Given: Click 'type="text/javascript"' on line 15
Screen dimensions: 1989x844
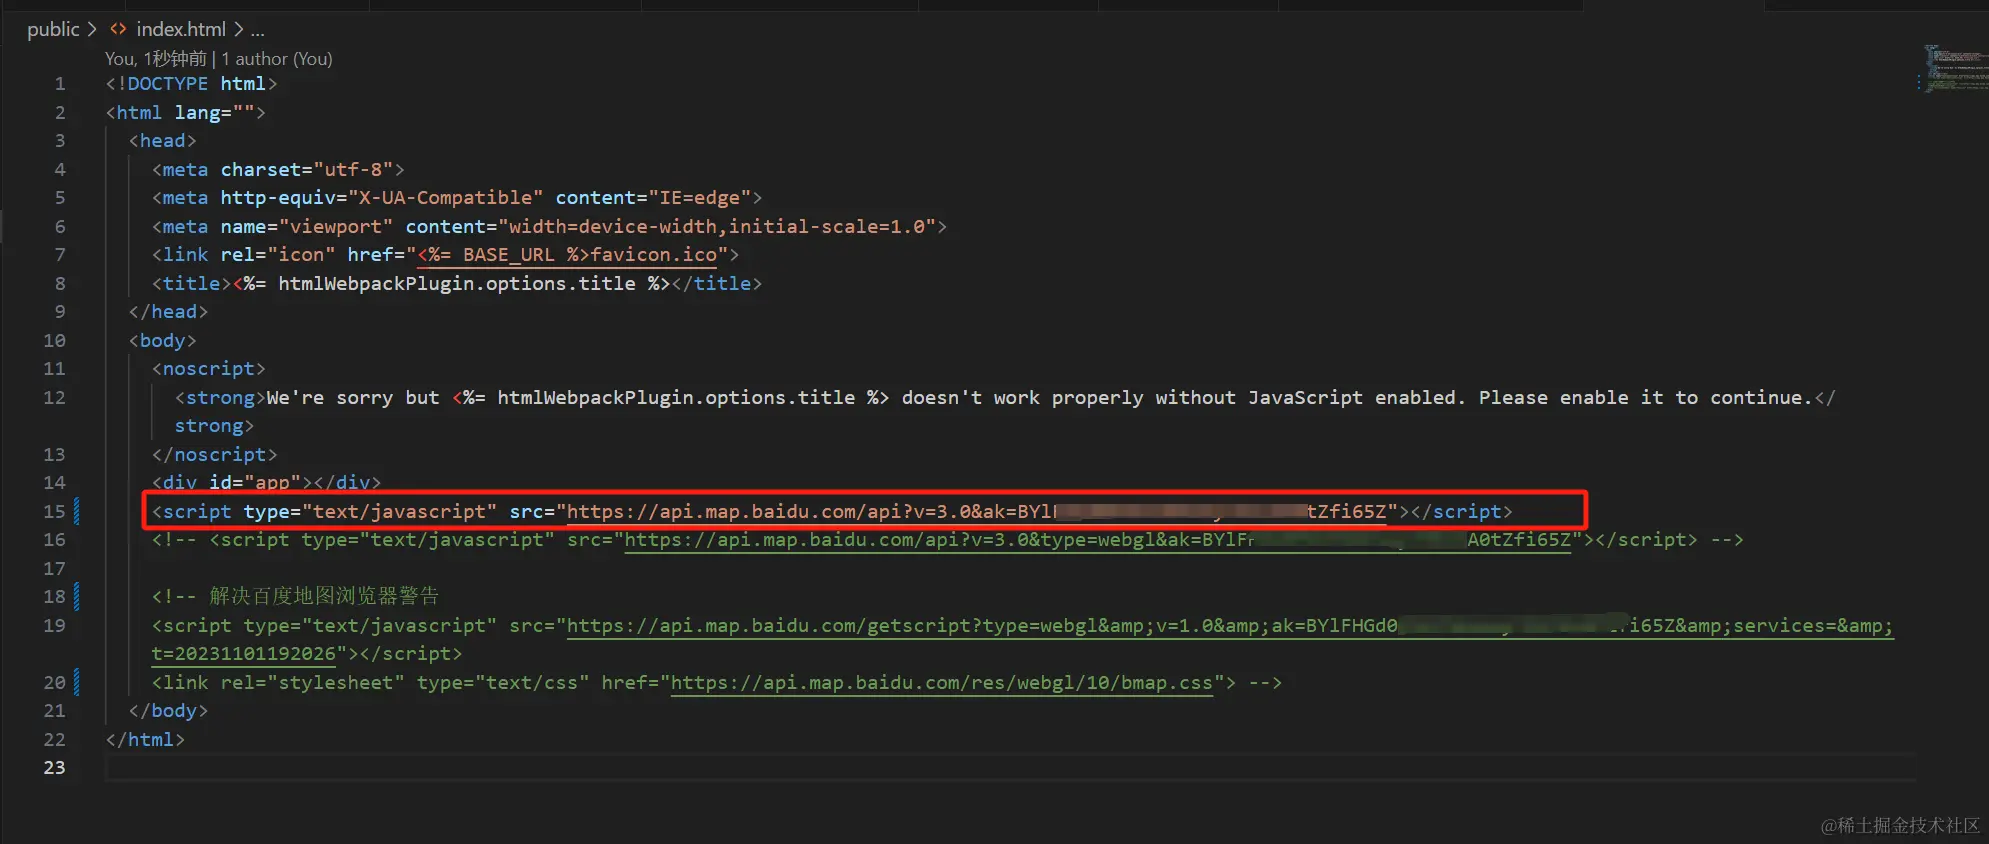Looking at the screenshot, I should point(370,512).
